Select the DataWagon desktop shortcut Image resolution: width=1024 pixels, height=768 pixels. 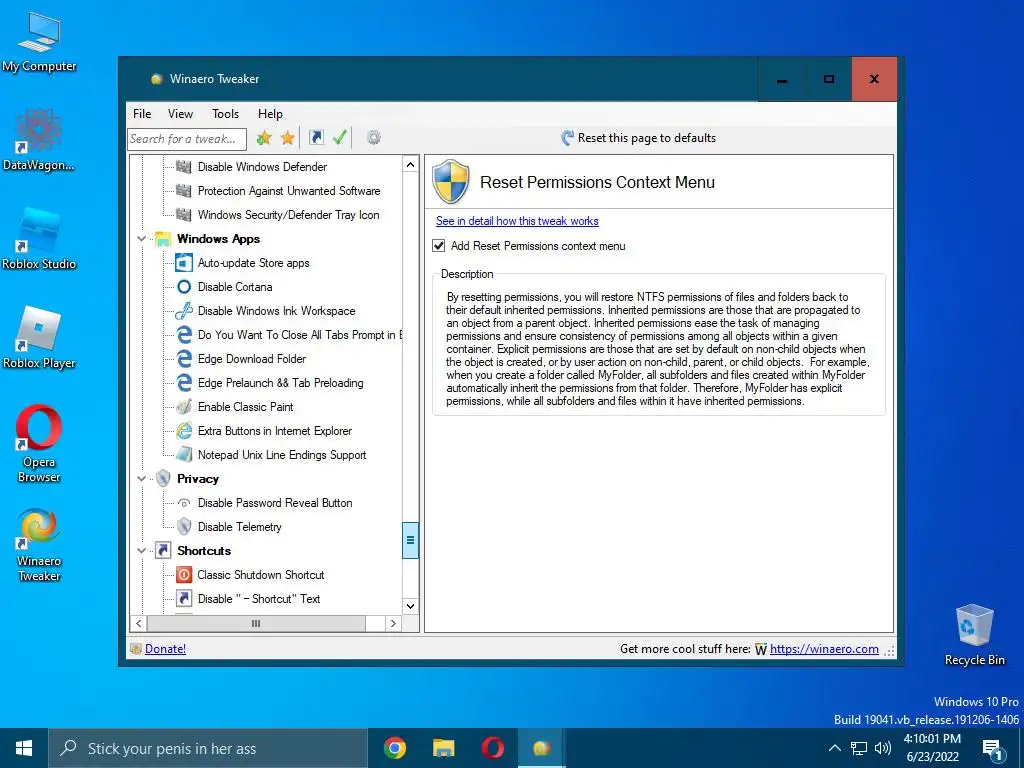click(x=39, y=140)
